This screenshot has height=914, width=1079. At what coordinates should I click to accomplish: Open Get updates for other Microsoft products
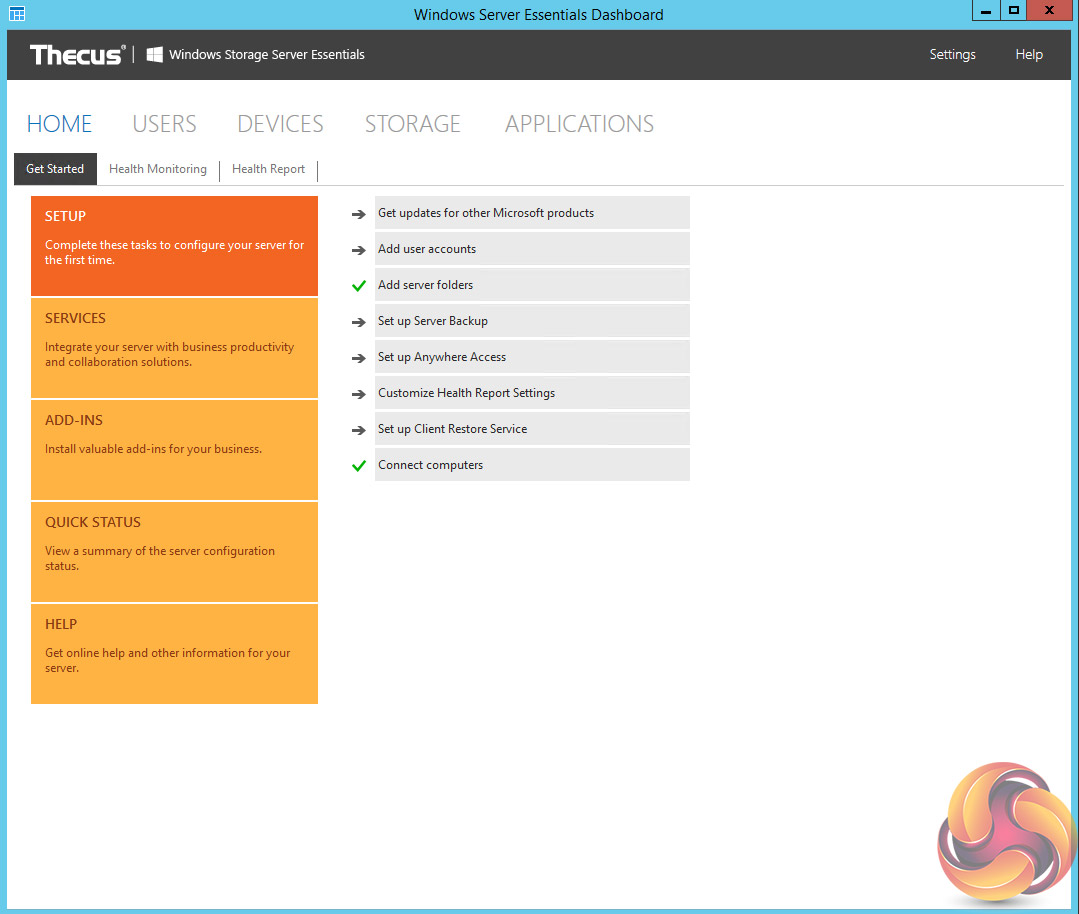532,213
